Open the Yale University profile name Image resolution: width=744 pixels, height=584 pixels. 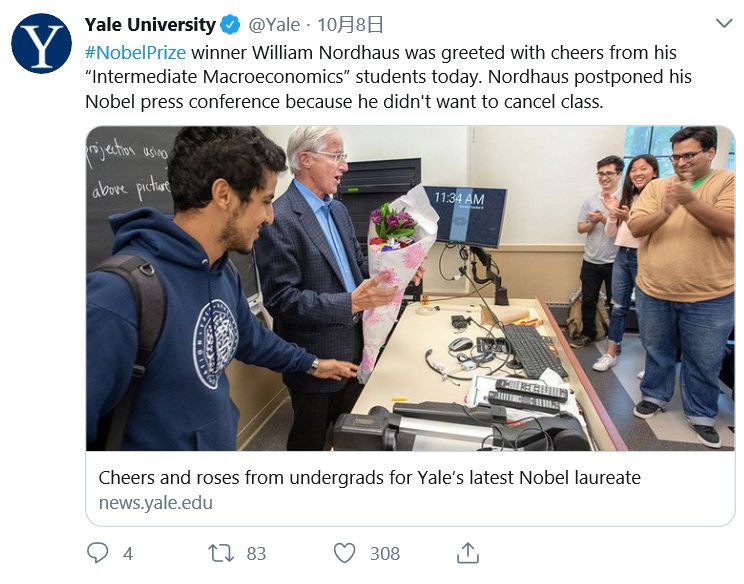150,25
